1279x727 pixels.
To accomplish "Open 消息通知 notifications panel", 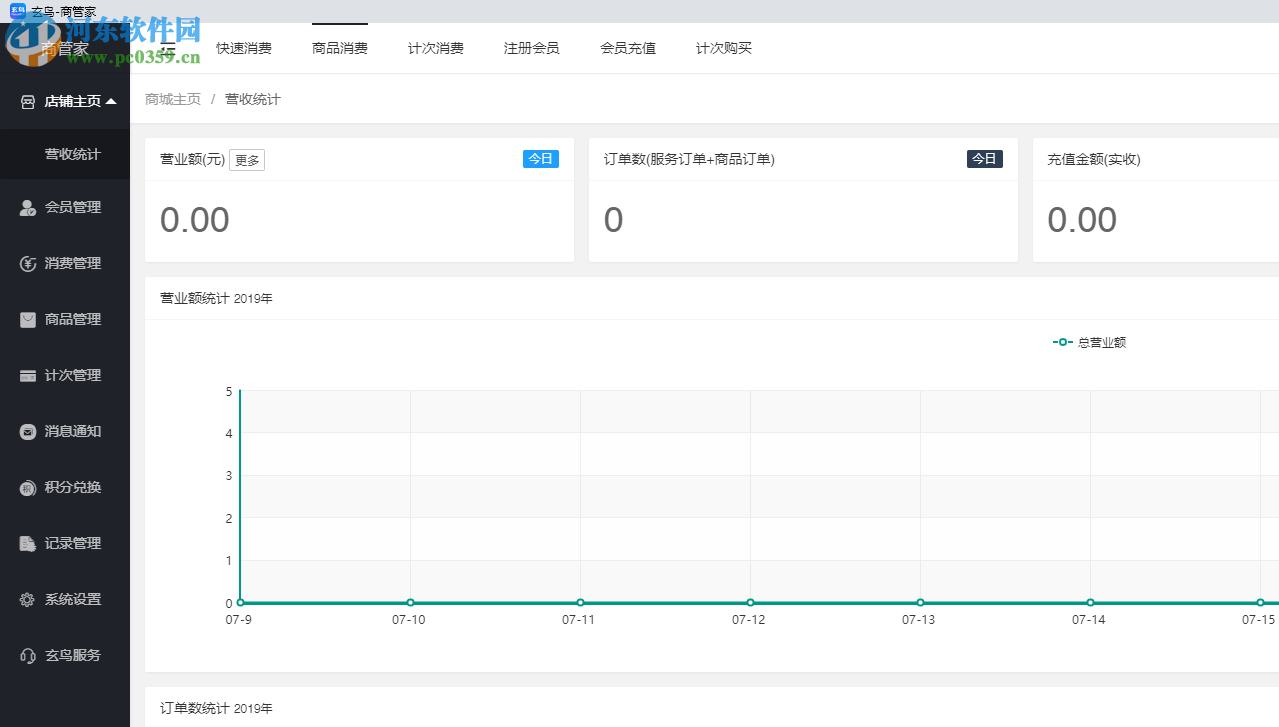I will tap(64, 431).
